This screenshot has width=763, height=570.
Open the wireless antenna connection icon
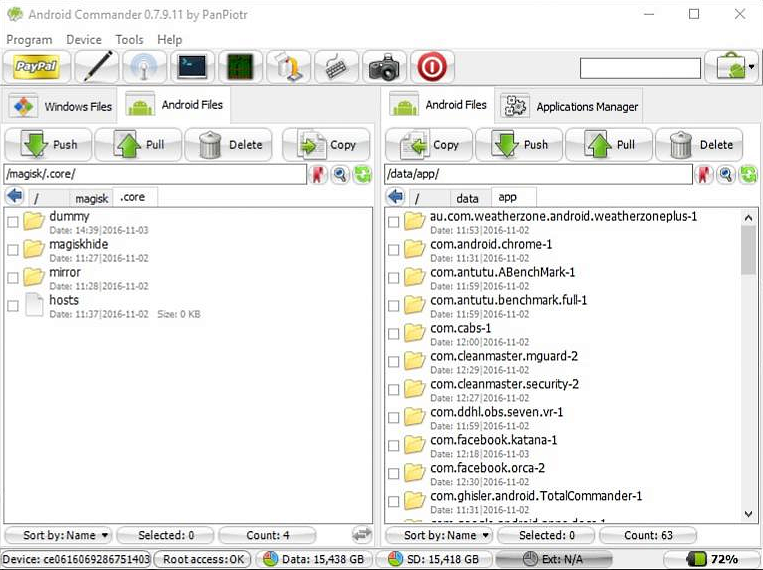(x=144, y=66)
